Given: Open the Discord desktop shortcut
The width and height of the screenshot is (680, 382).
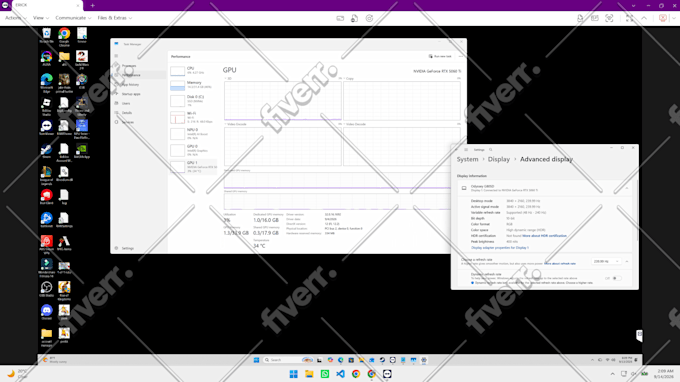Looking at the screenshot, I should pos(46,312).
